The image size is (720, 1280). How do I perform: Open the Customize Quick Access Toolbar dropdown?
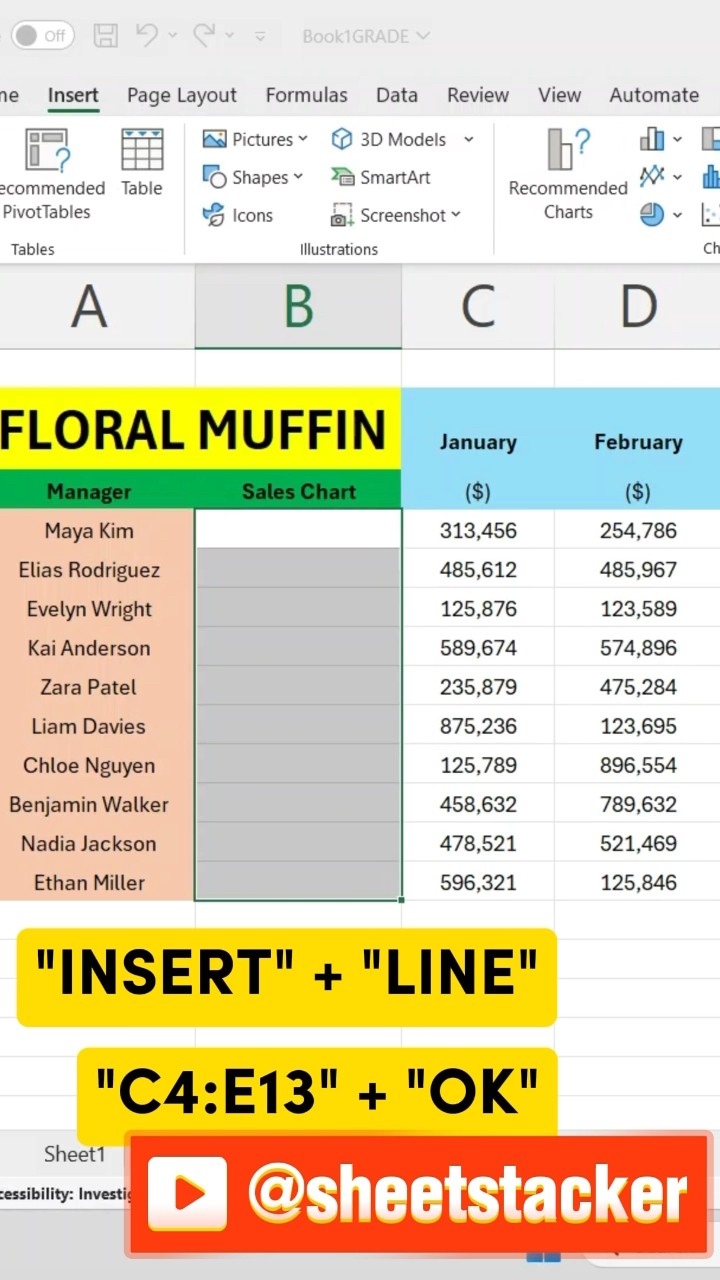click(260, 37)
